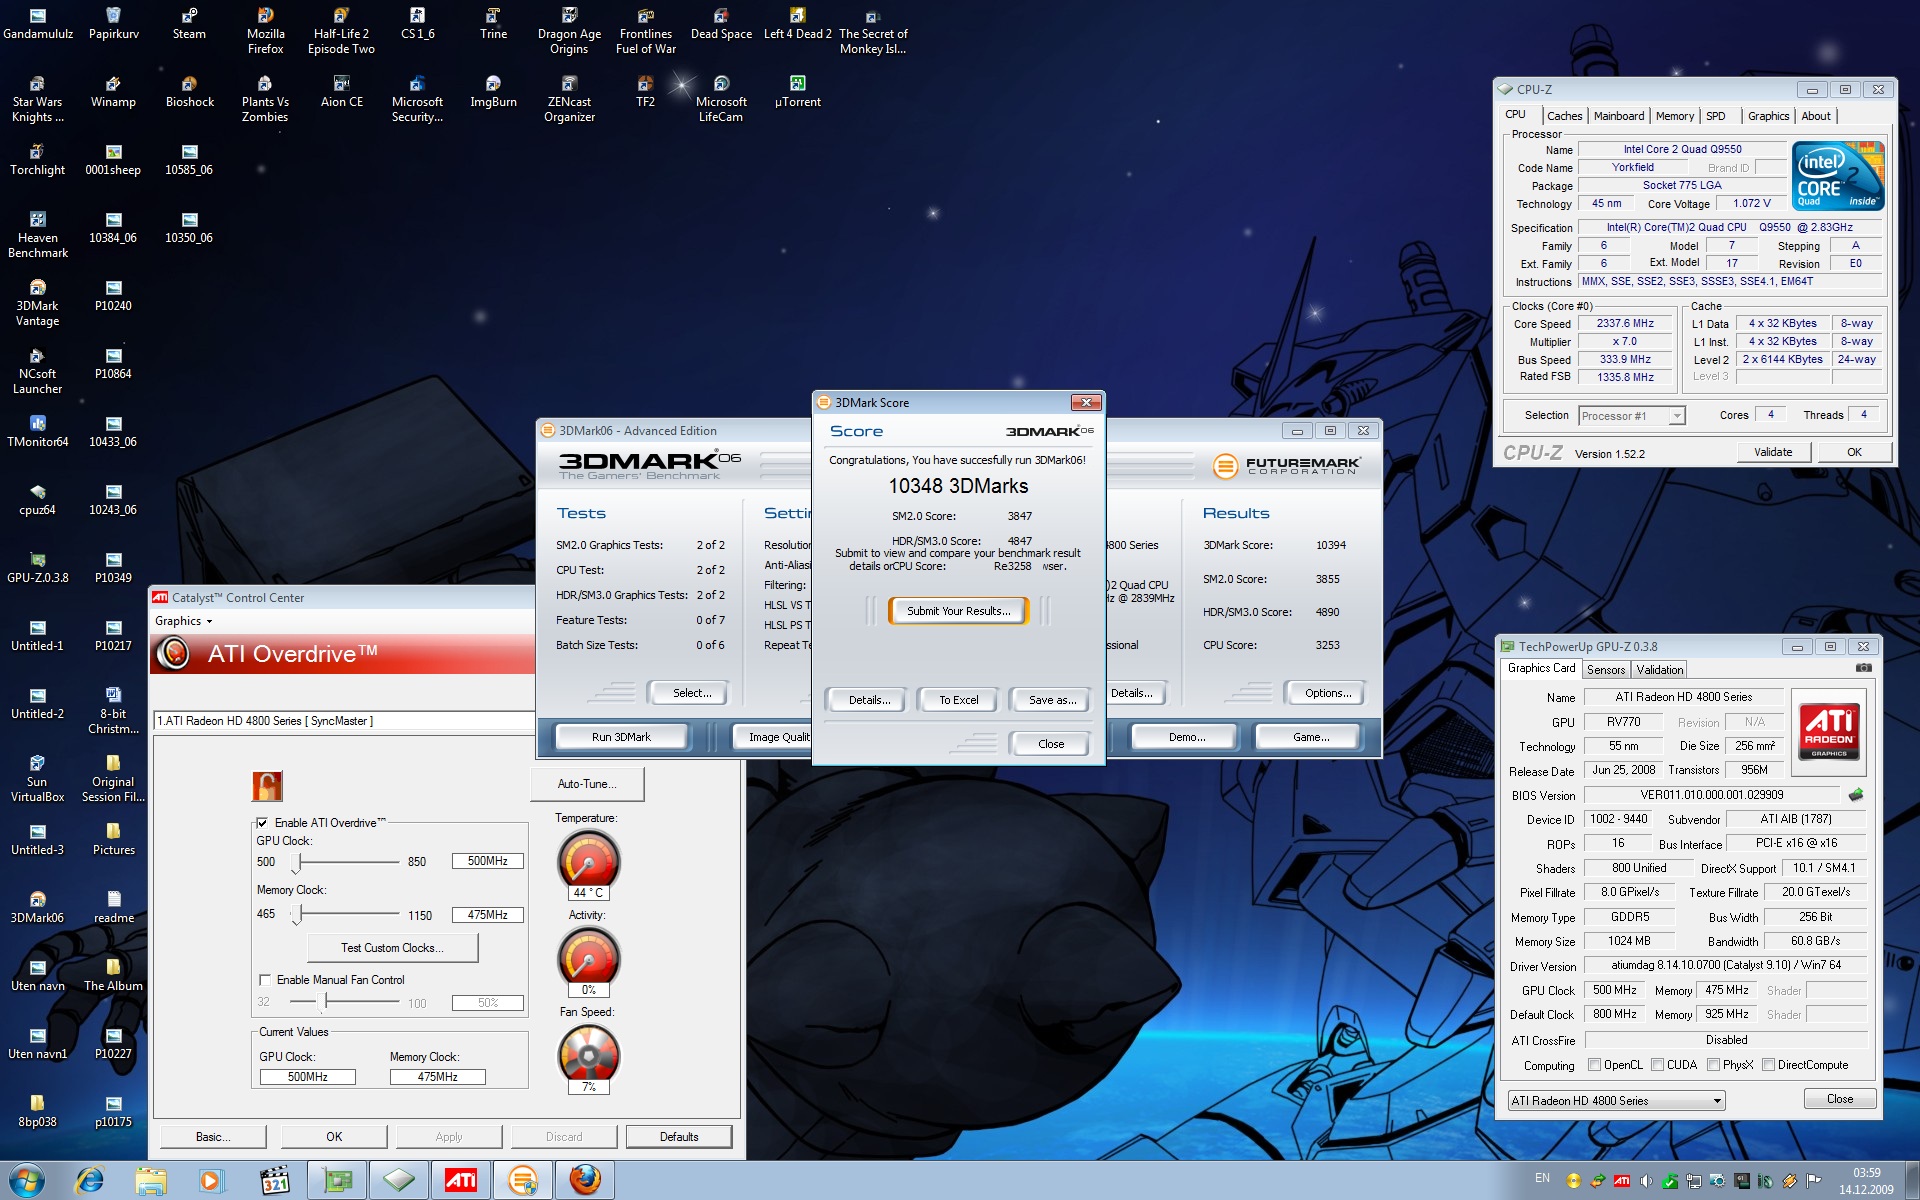Click the ATI Catalyst taskbar button
The image size is (1920, 1200).
[460, 1181]
